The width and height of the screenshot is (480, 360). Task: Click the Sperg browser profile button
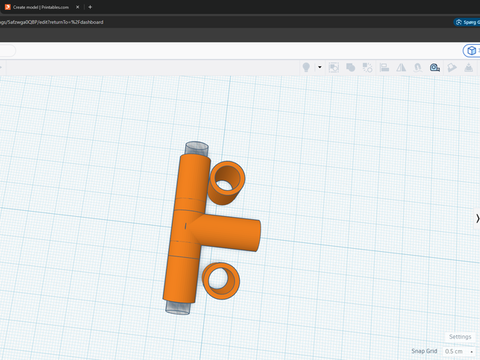point(467,22)
